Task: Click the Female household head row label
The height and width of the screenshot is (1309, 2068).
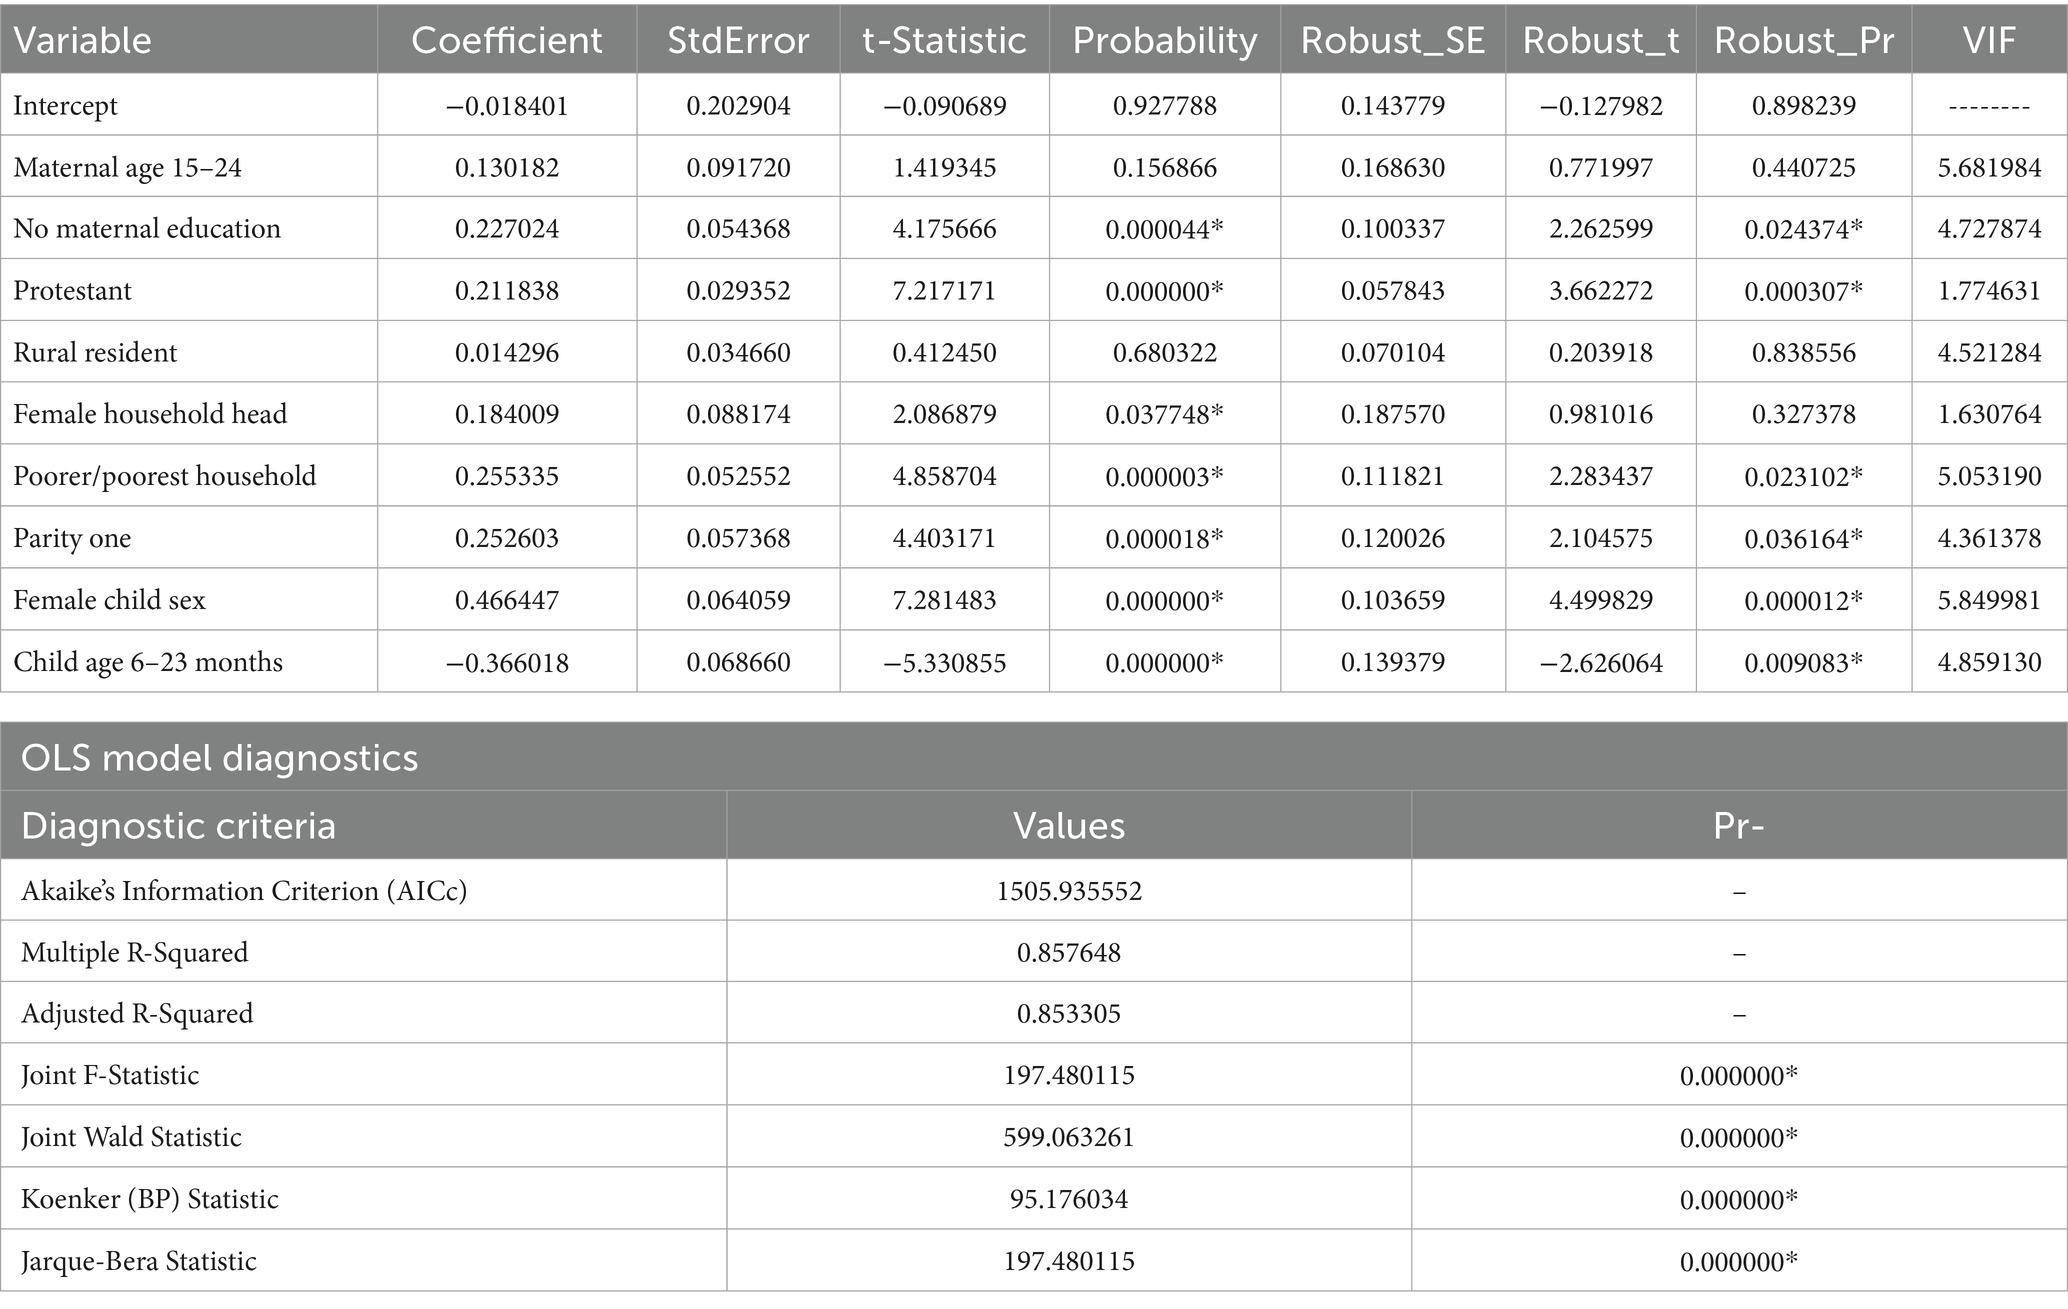Action: coord(150,414)
